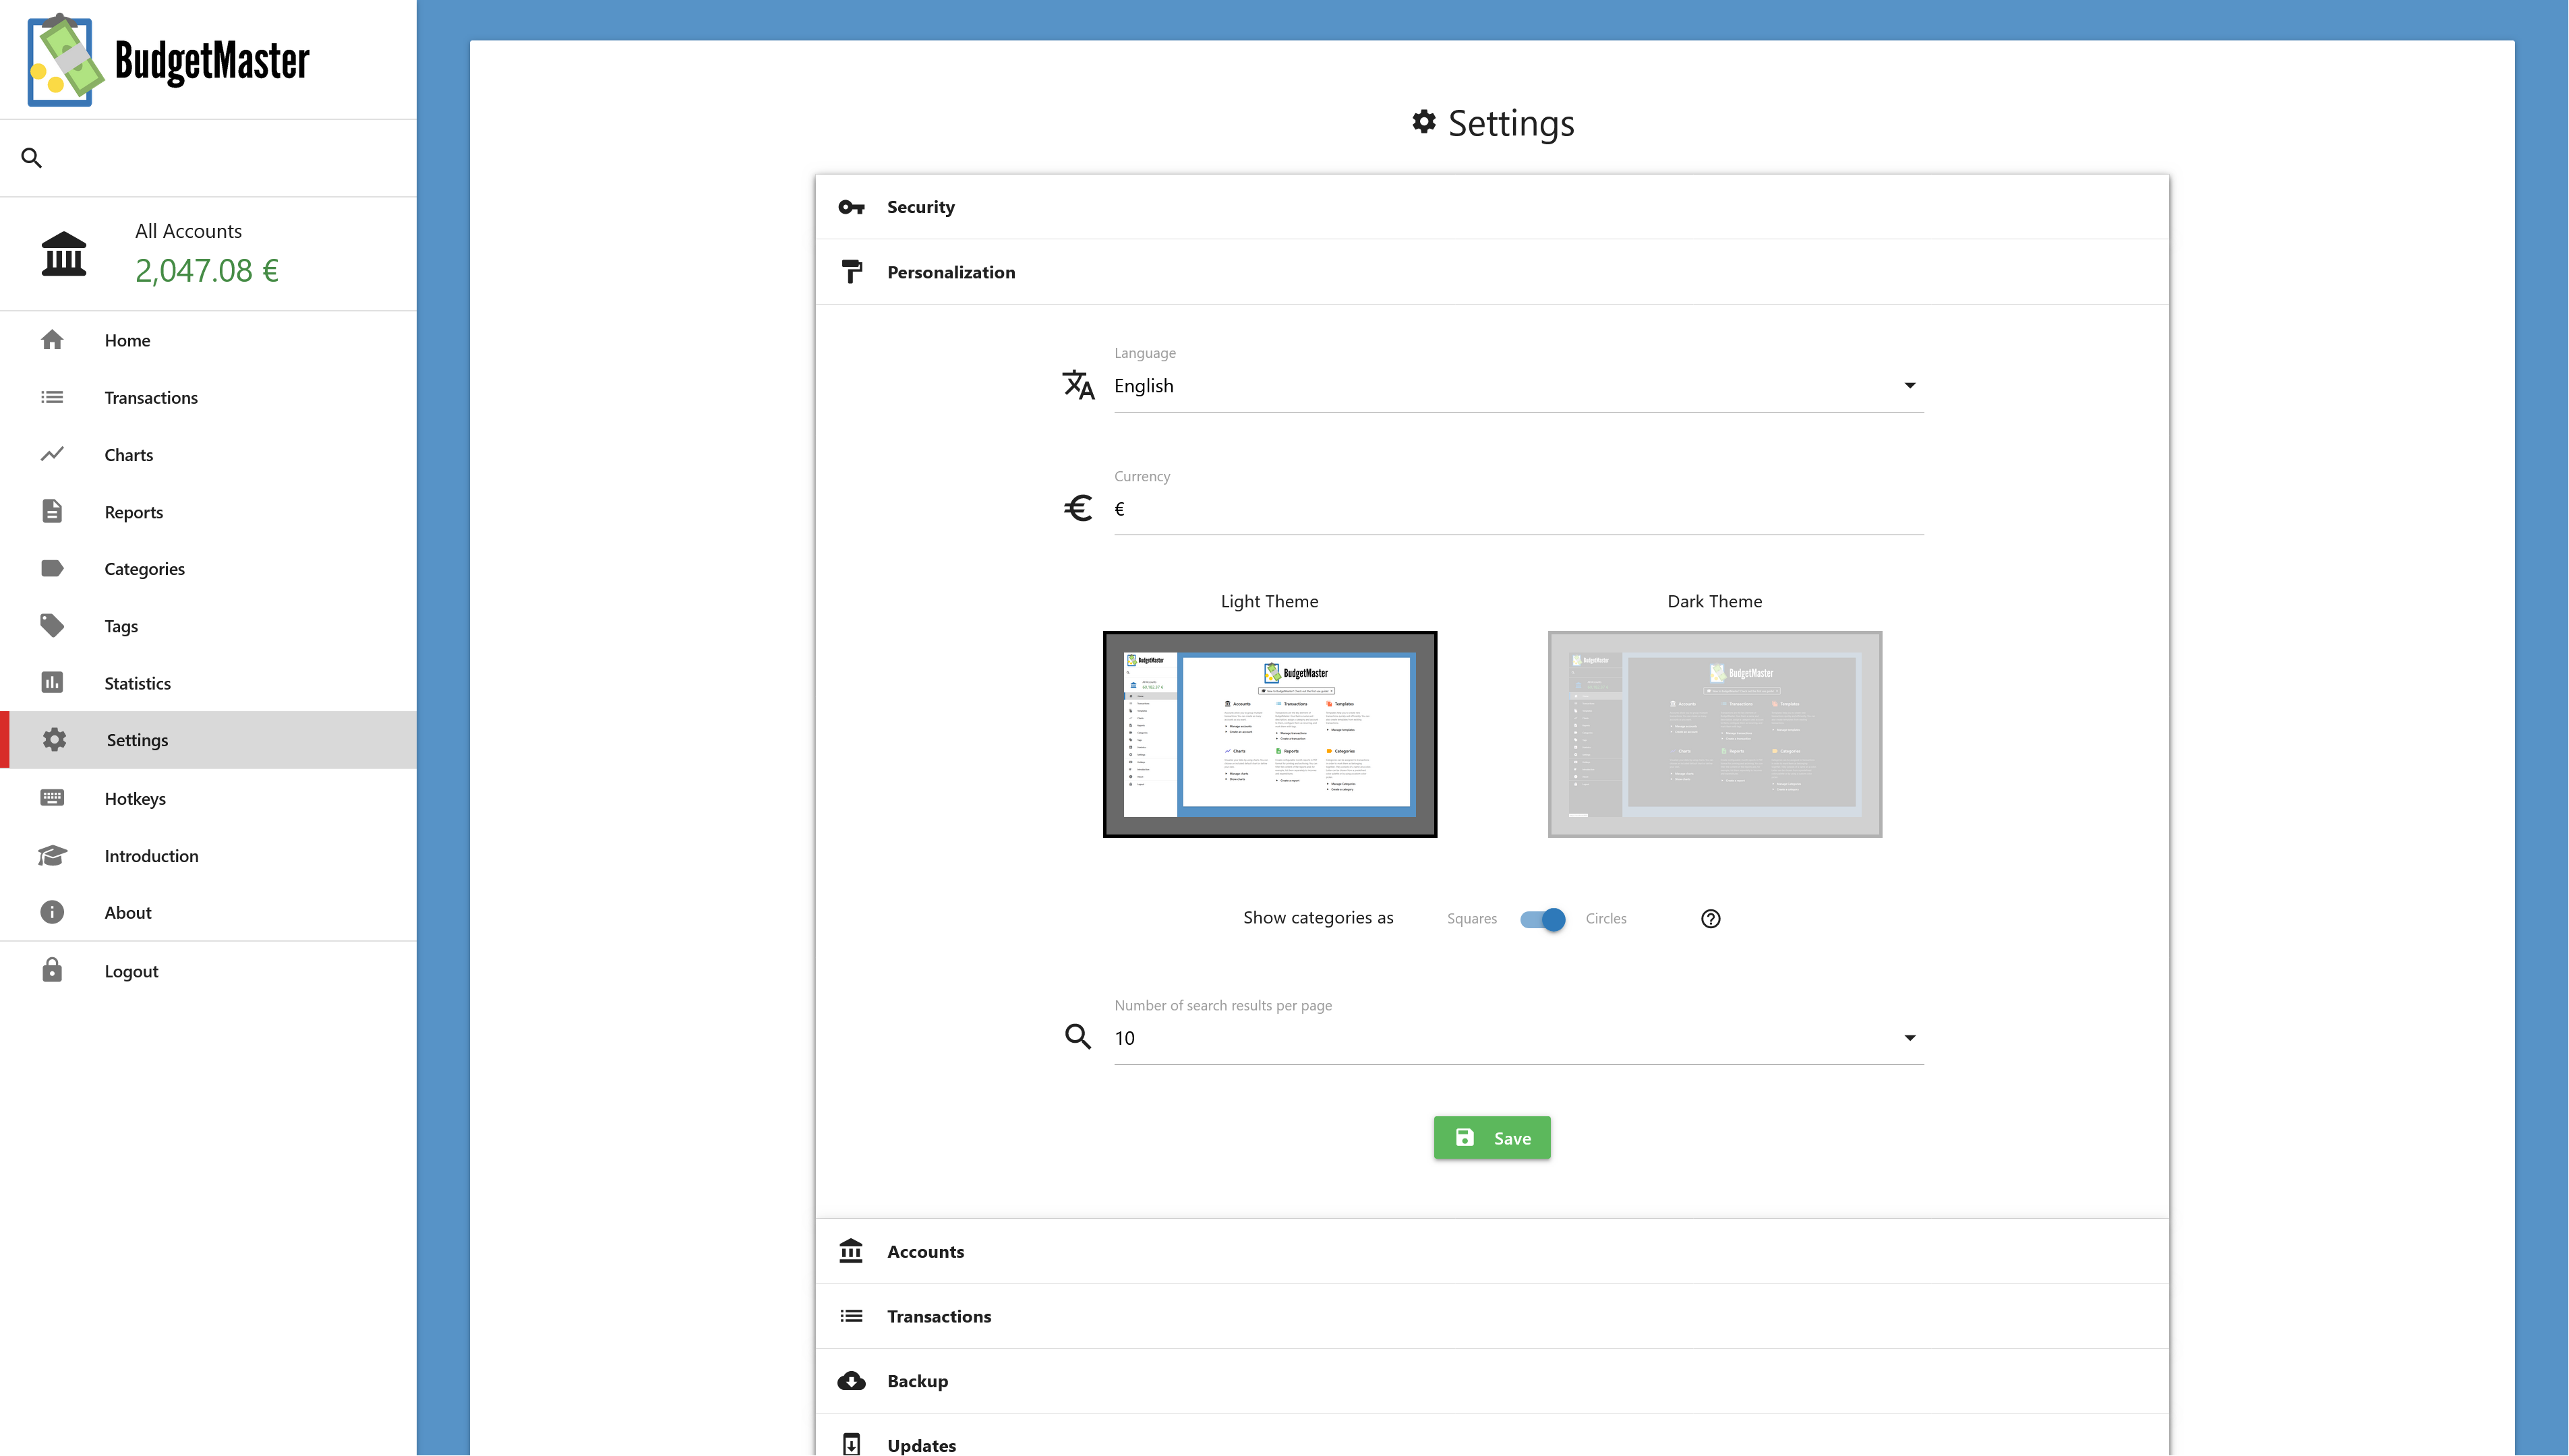Viewport: 2569px width, 1456px height.
Task: Click the Settings page heading gear icon
Action: pyautogui.click(x=1423, y=122)
